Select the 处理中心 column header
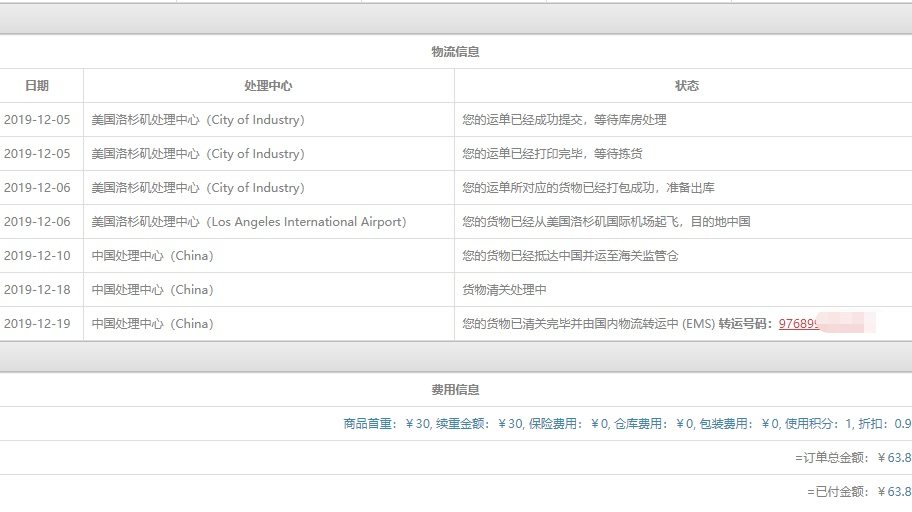Image resolution: width=912 pixels, height=512 pixels. click(268, 86)
